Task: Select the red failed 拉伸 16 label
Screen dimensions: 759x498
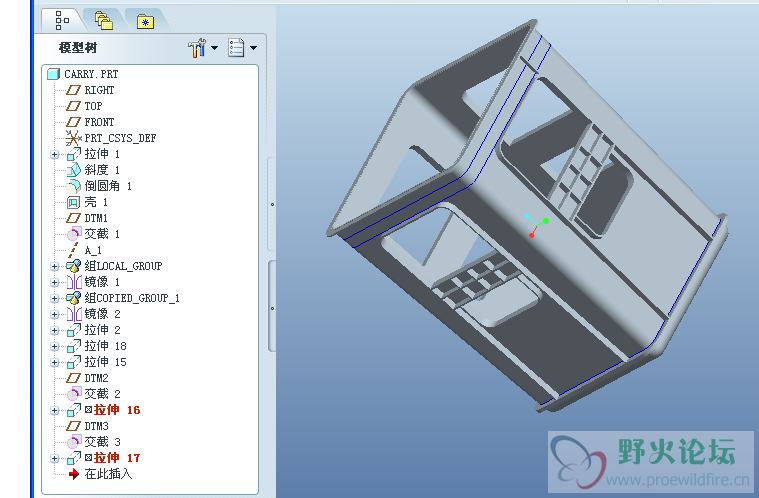Action: 117,410
